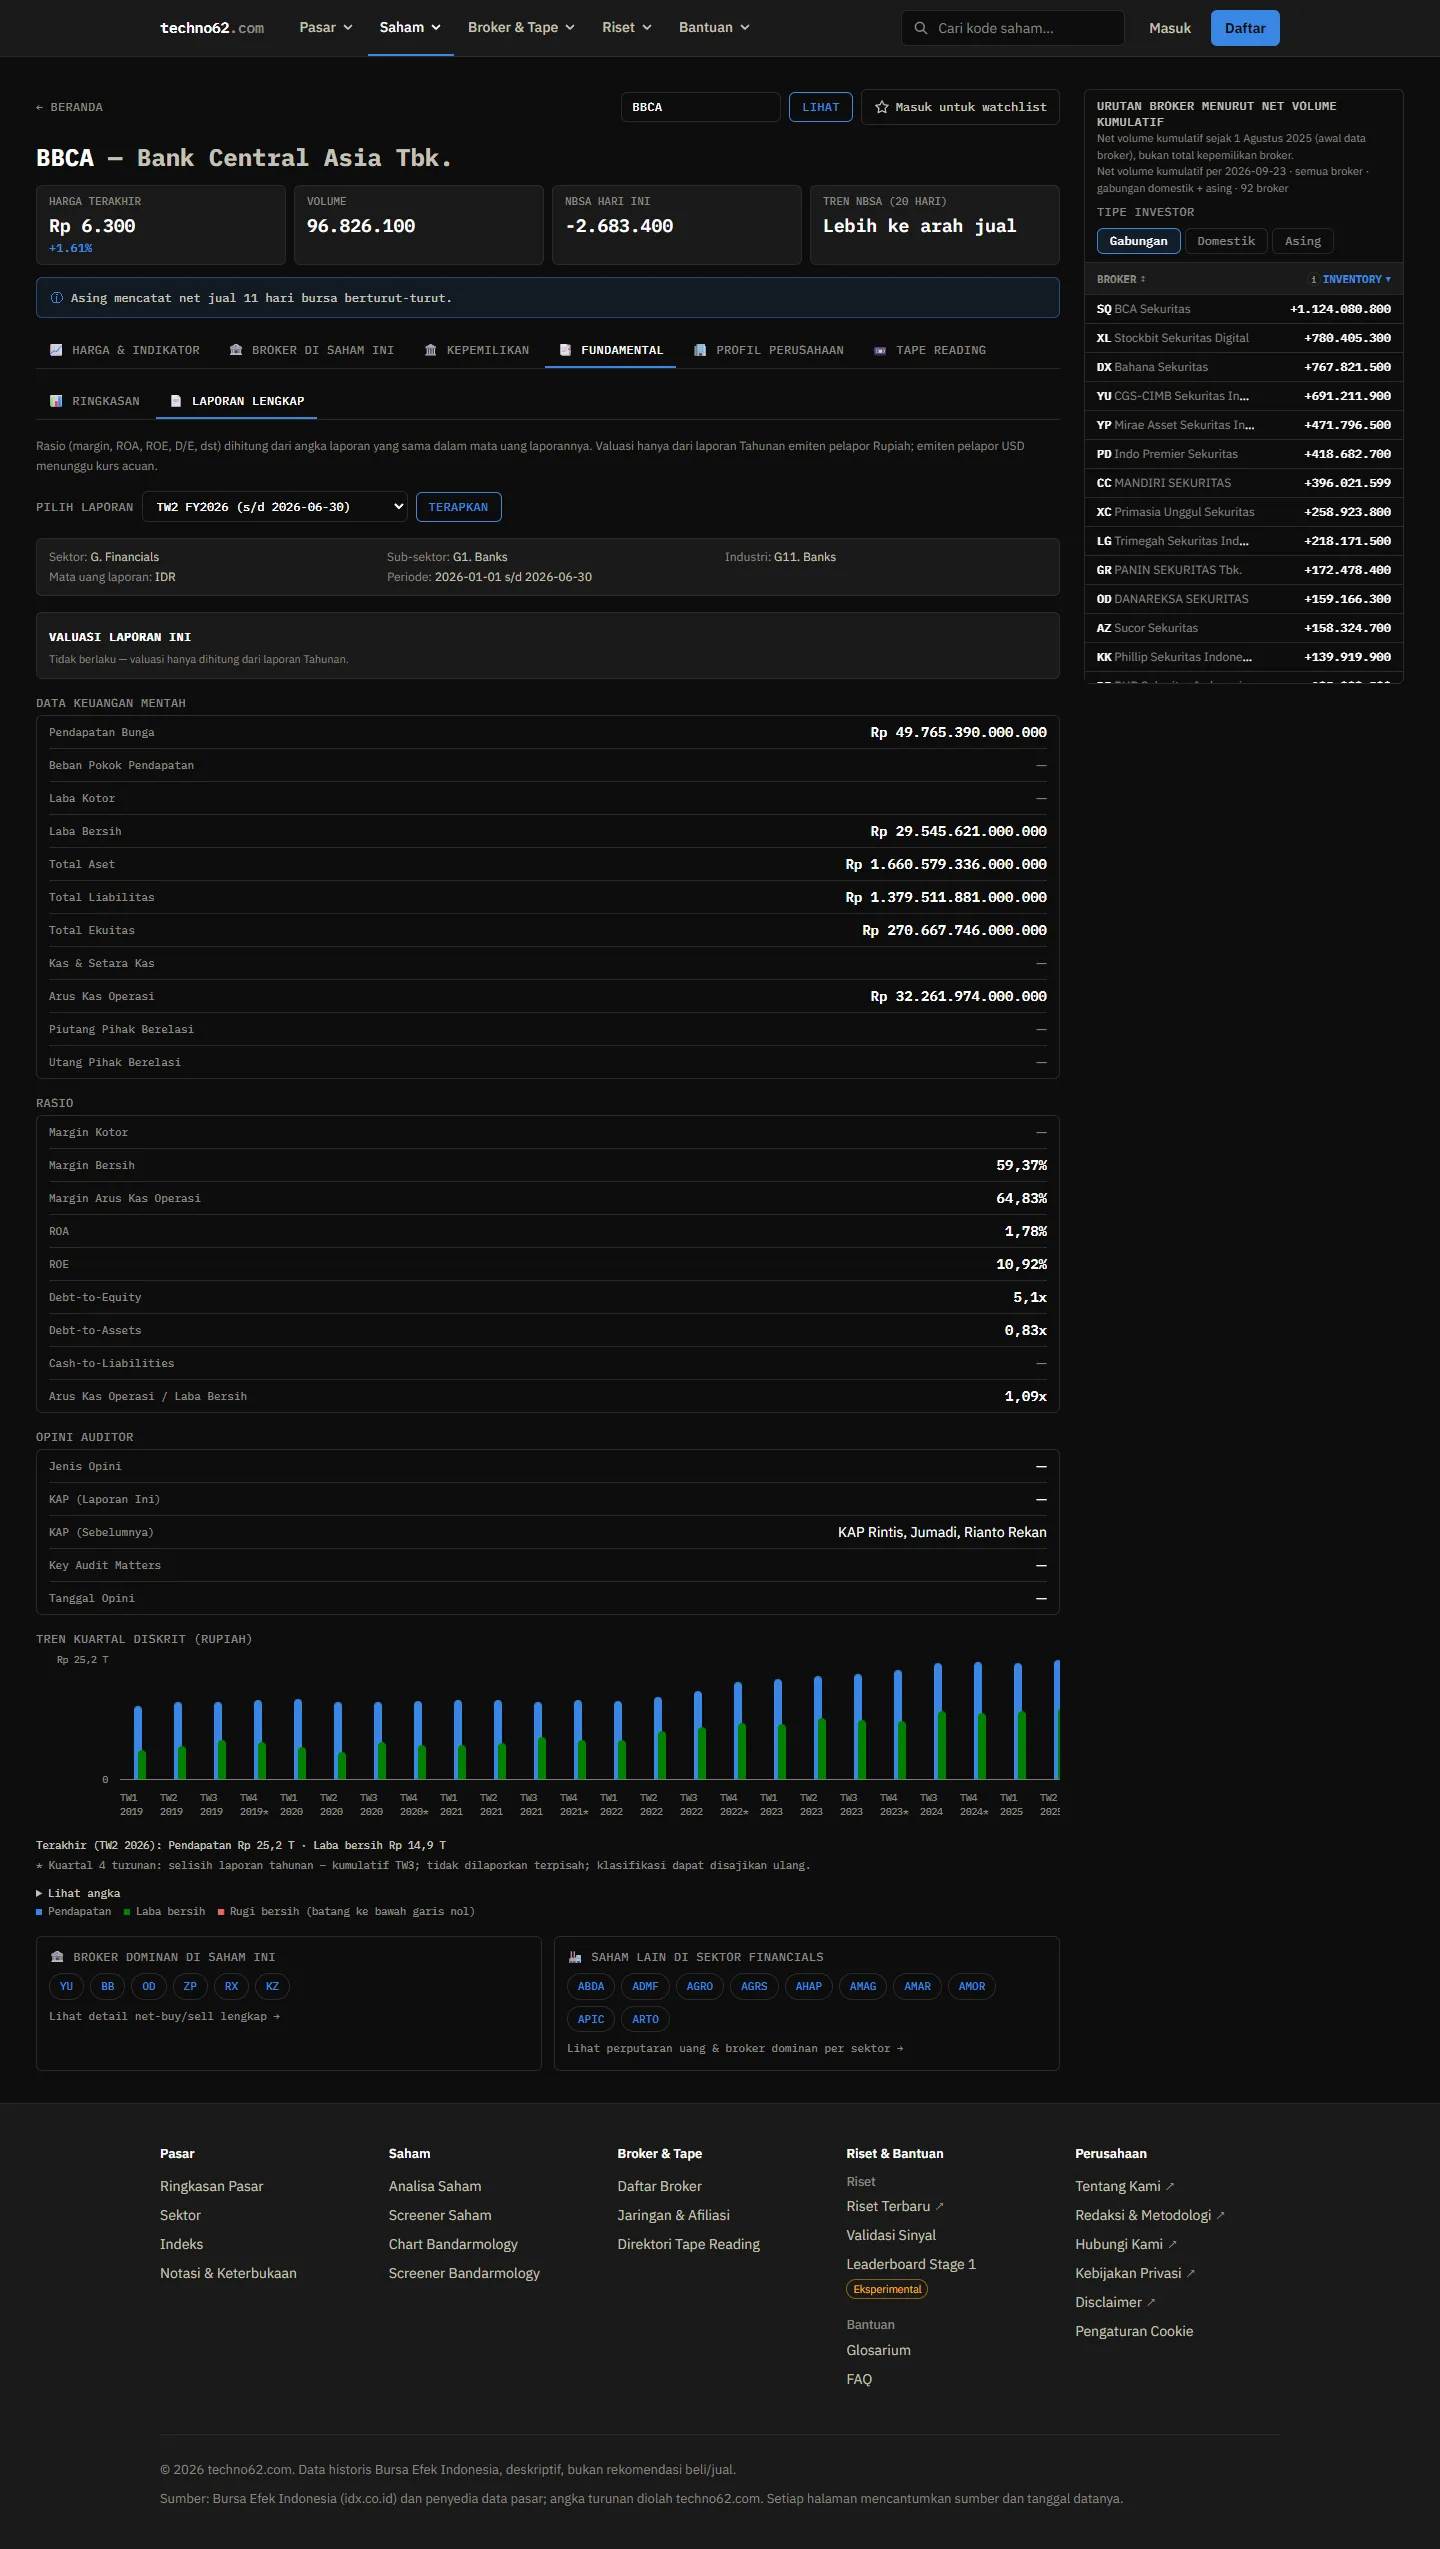Click the bank icon beside Kepemilikan

[x=430, y=350]
